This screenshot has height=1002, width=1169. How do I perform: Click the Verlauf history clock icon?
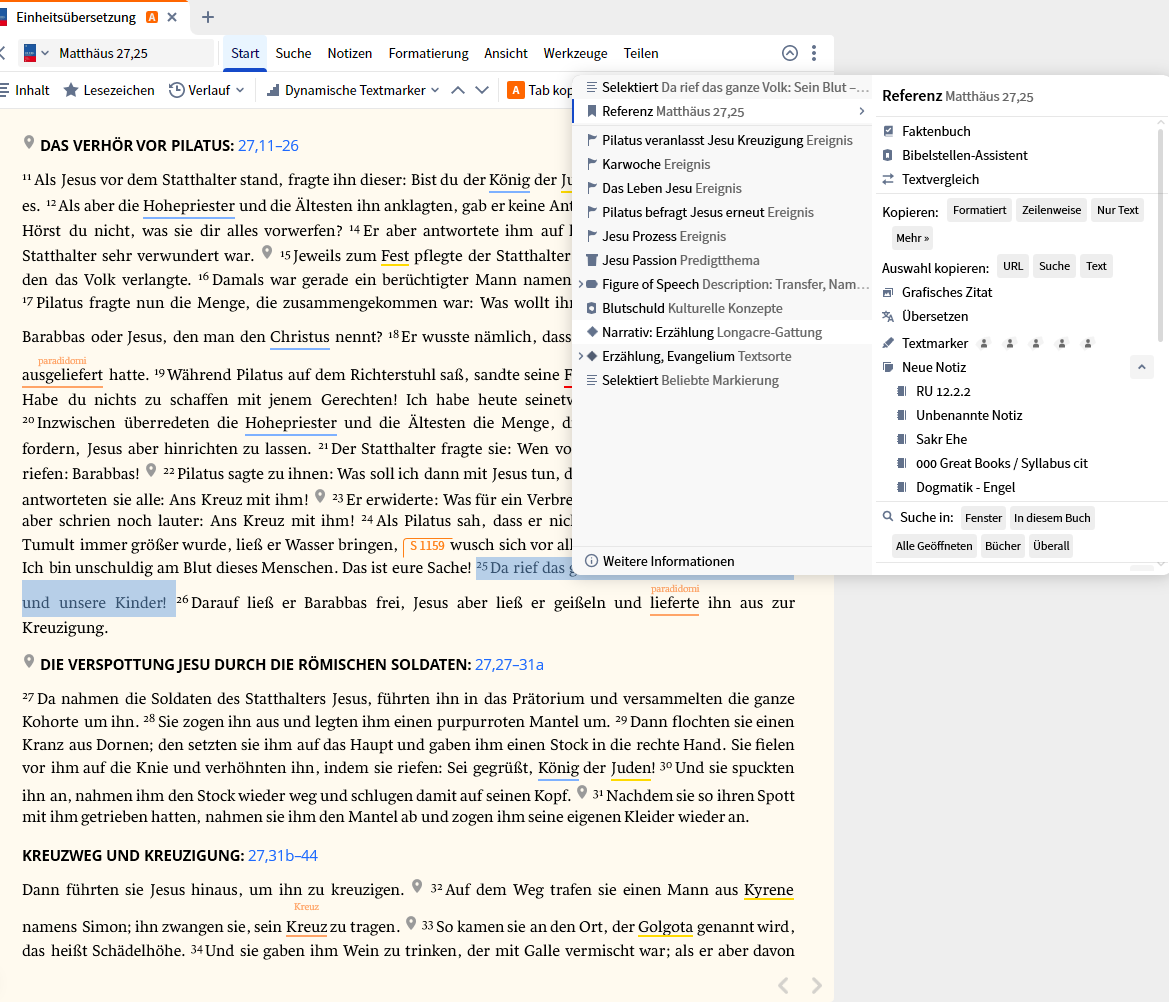(x=177, y=90)
